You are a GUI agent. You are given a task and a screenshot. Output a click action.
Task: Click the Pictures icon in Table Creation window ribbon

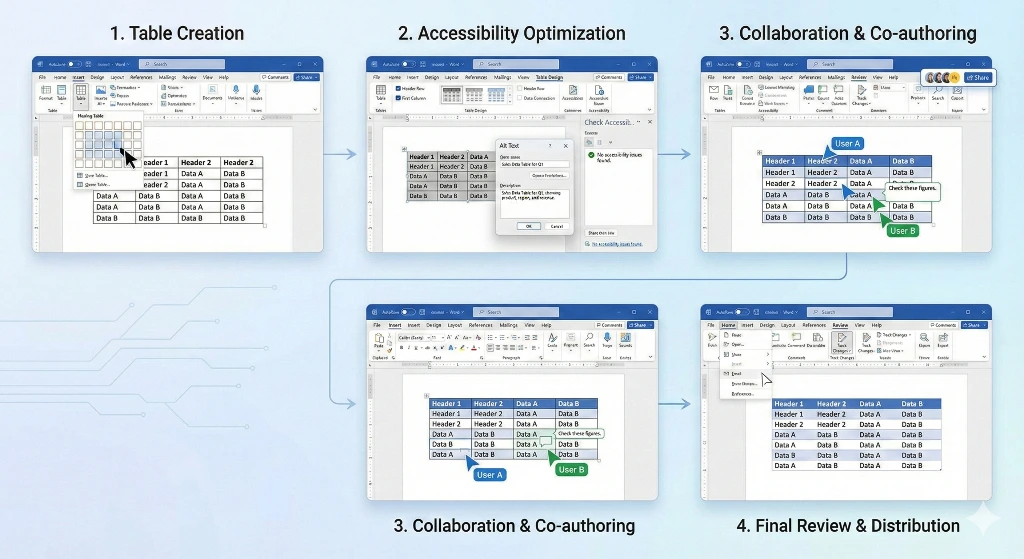101,90
